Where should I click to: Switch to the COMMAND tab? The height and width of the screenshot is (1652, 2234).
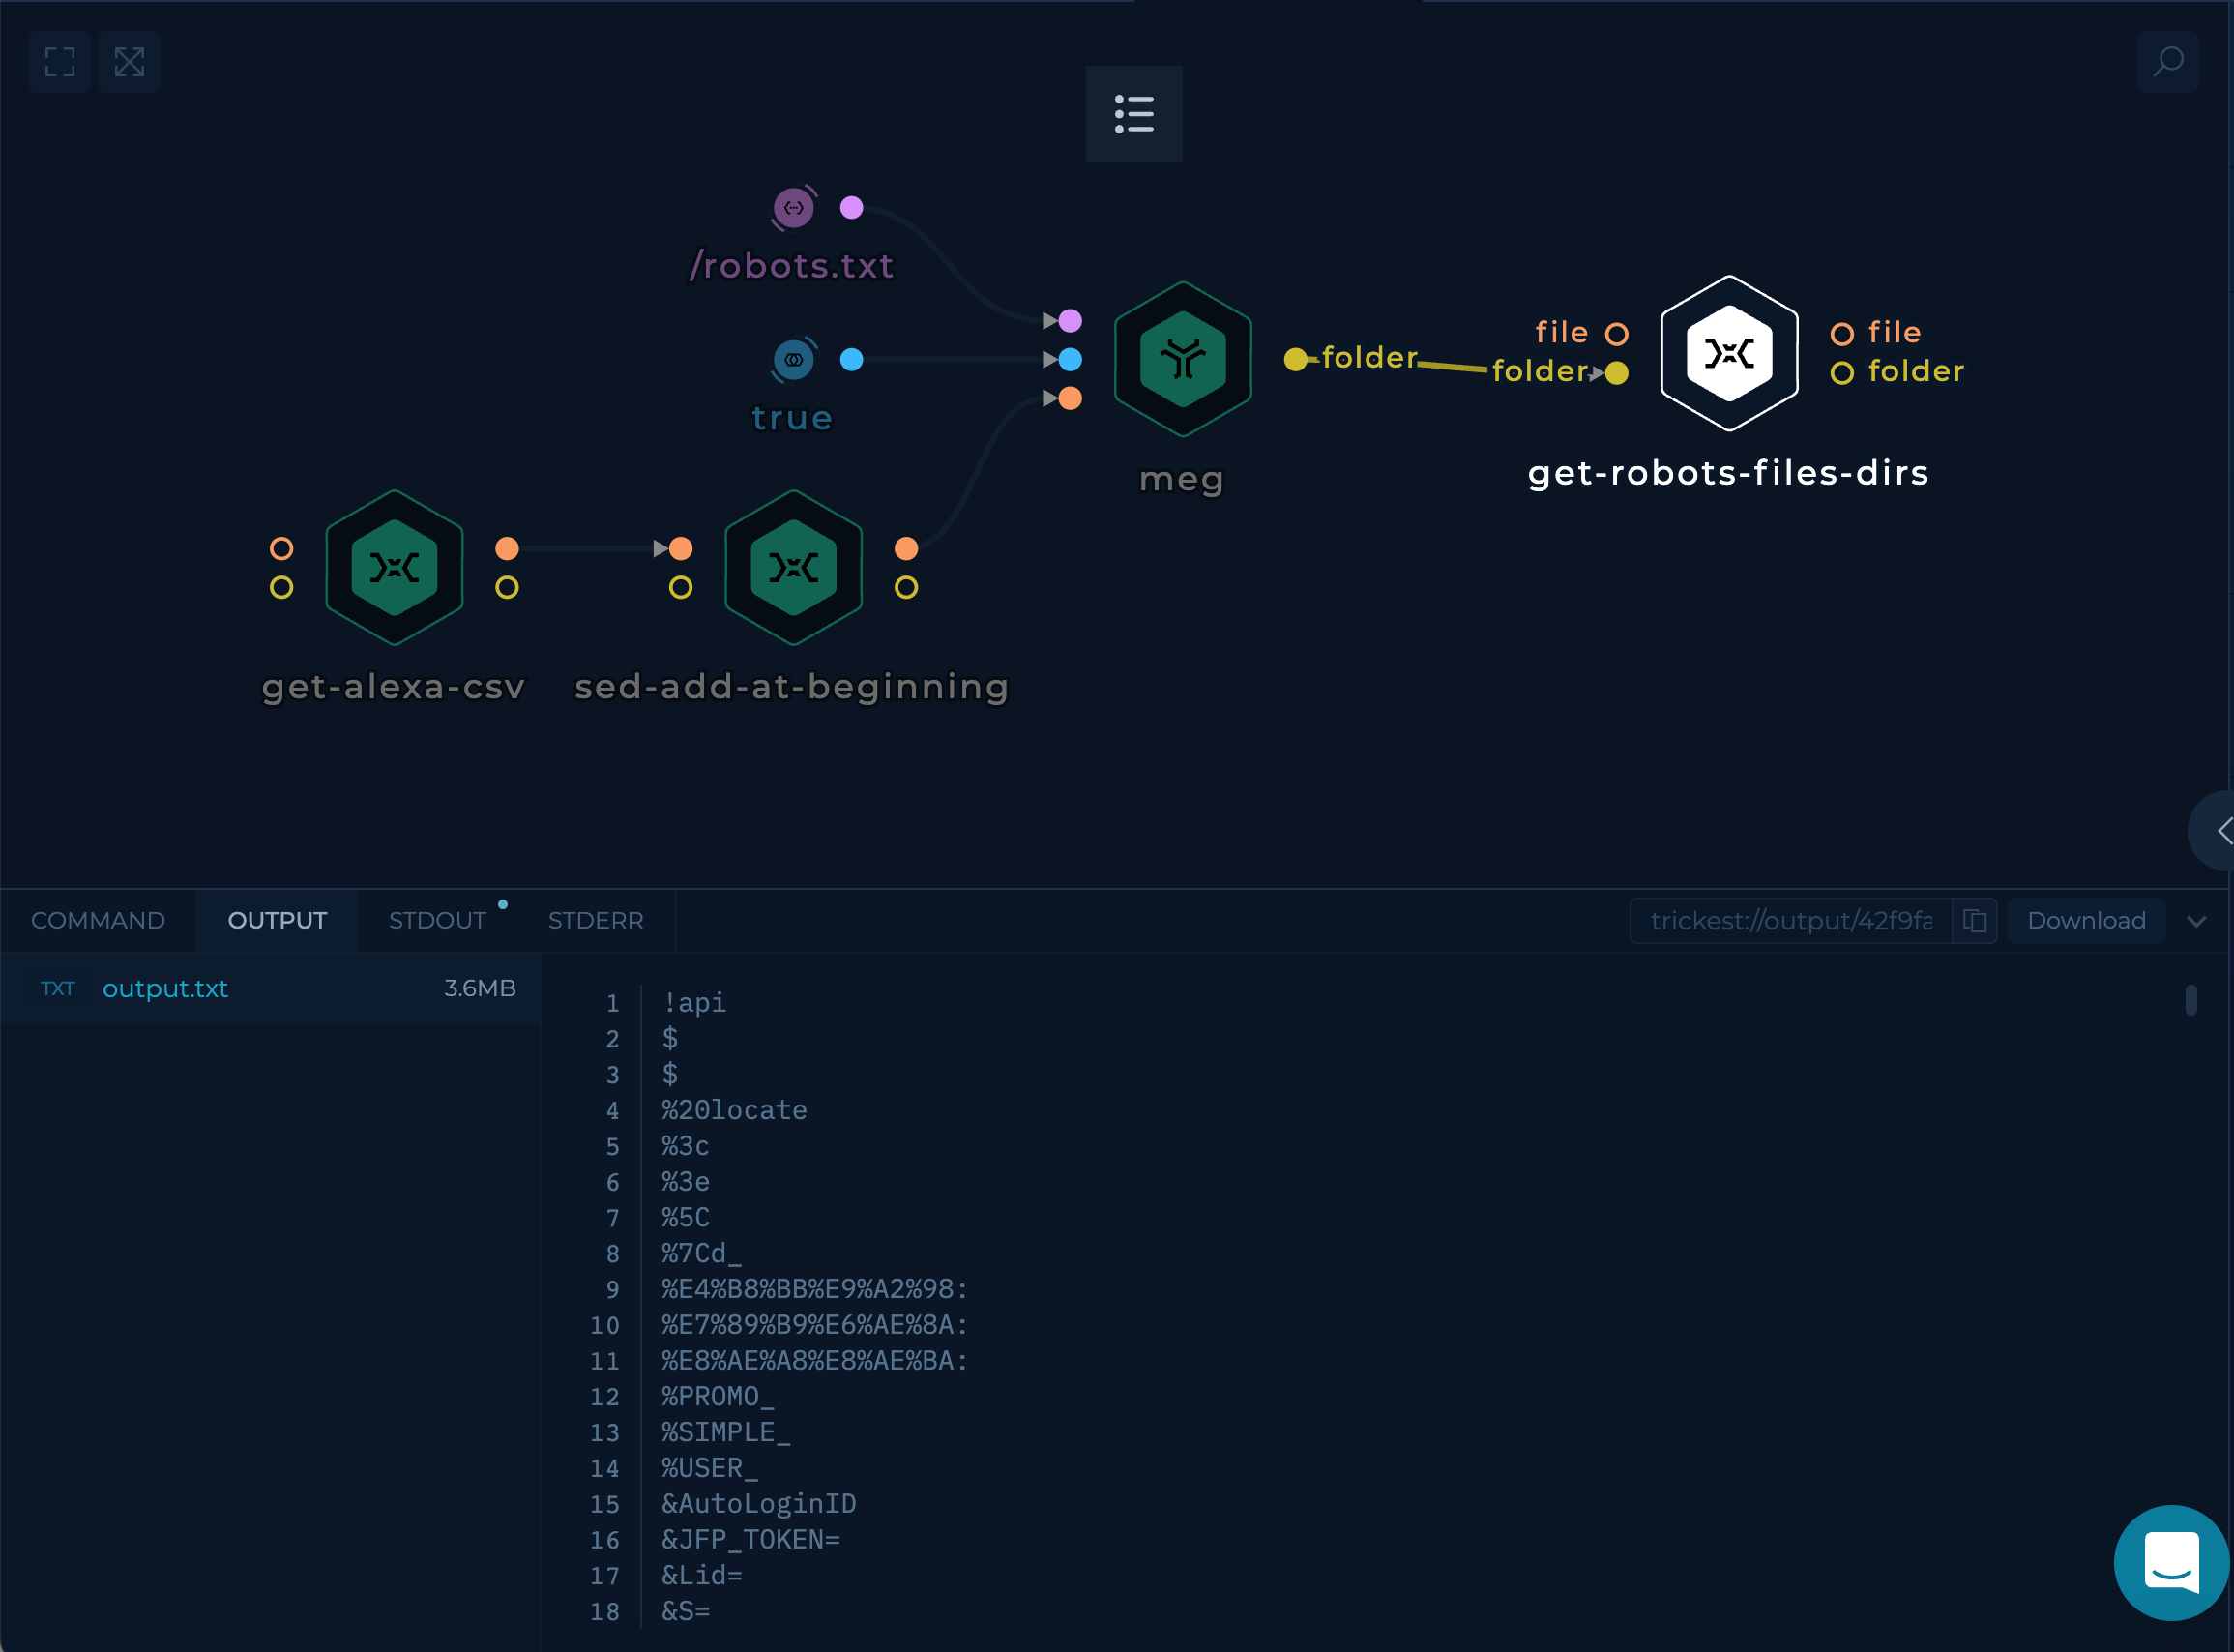pyautogui.click(x=98, y=920)
